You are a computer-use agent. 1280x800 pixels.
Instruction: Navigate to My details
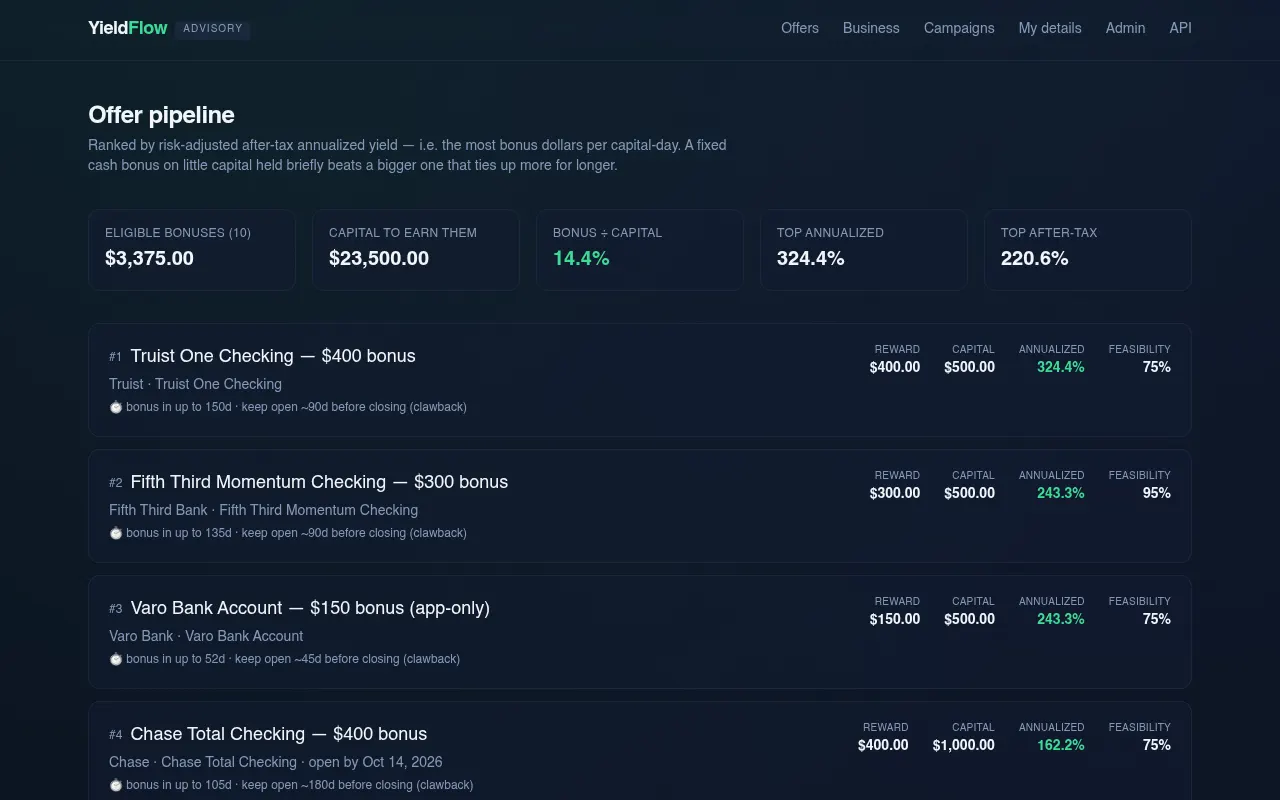[x=1050, y=28]
